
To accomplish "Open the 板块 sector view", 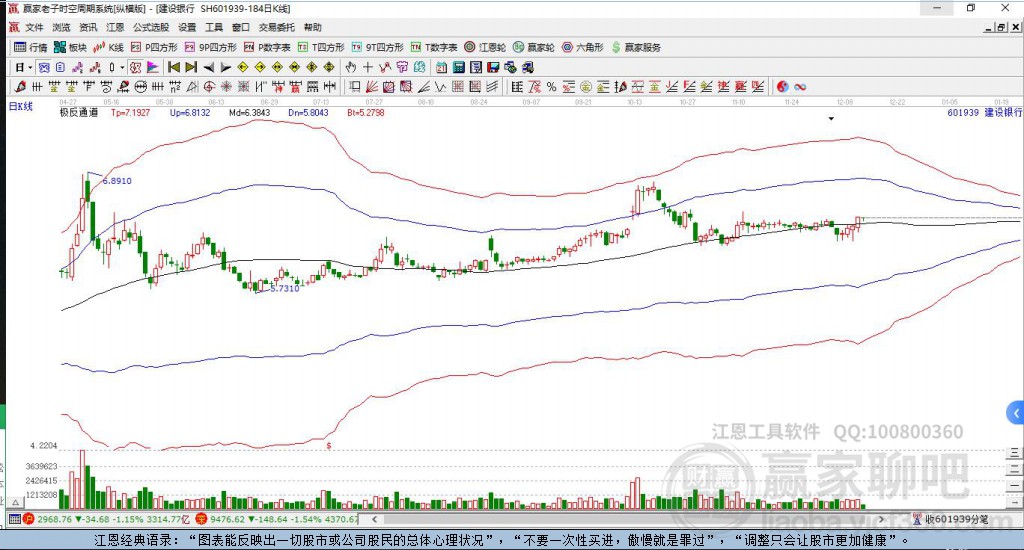I will pyautogui.click(x=71, y=47).
